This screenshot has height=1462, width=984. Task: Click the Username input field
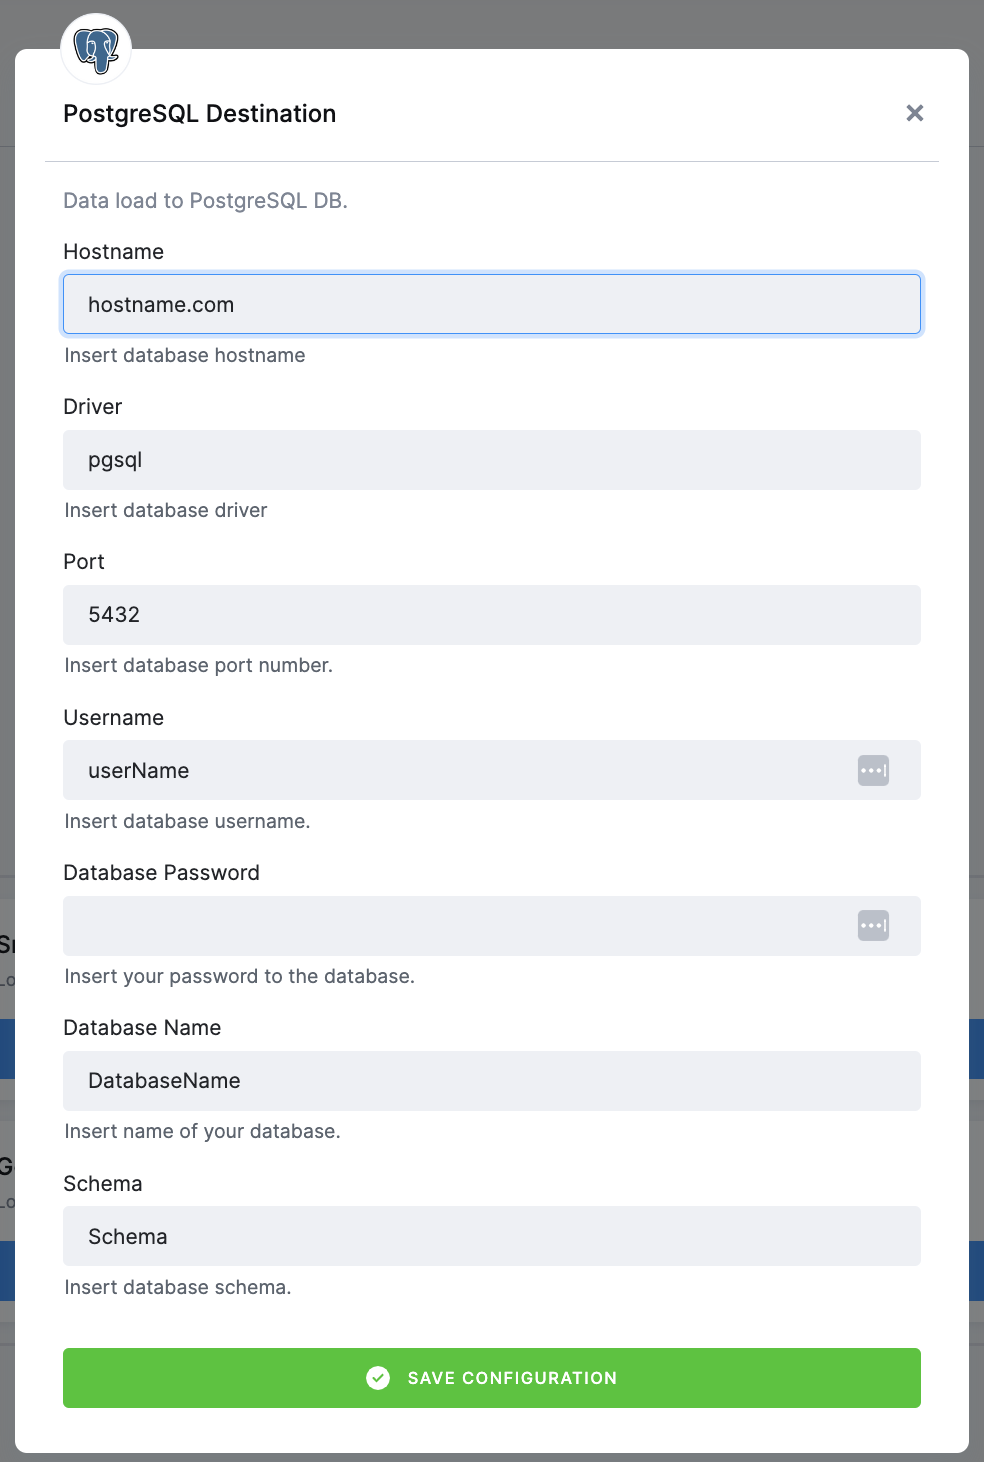coord(450,770)
